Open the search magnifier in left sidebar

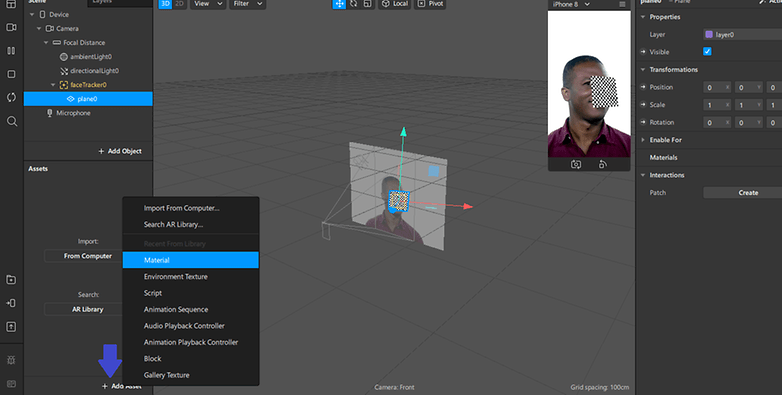(x=11, y=121)
